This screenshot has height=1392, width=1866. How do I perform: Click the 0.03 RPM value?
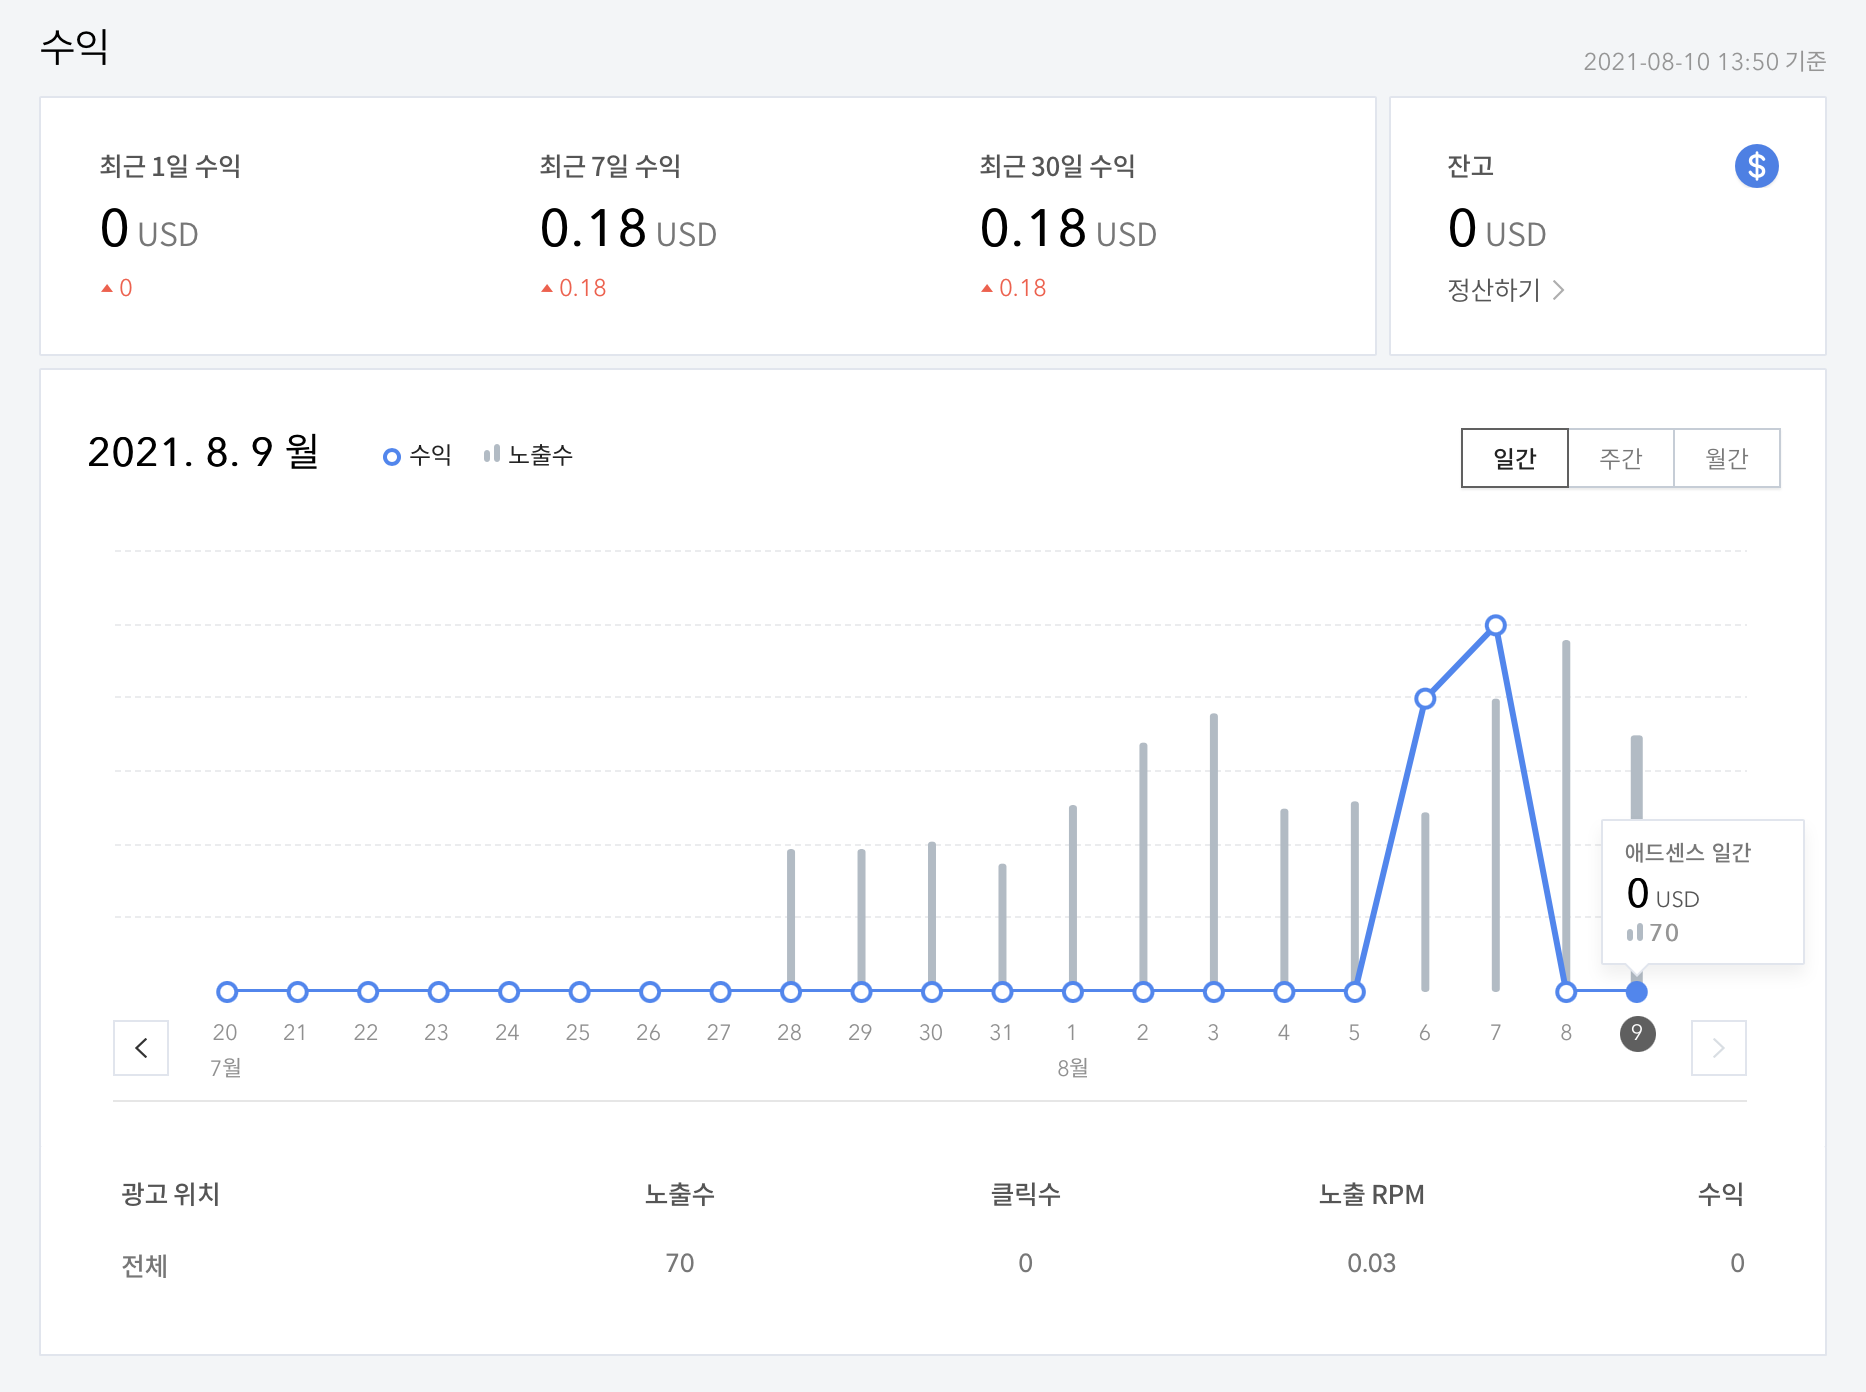click(1371, 1263)
